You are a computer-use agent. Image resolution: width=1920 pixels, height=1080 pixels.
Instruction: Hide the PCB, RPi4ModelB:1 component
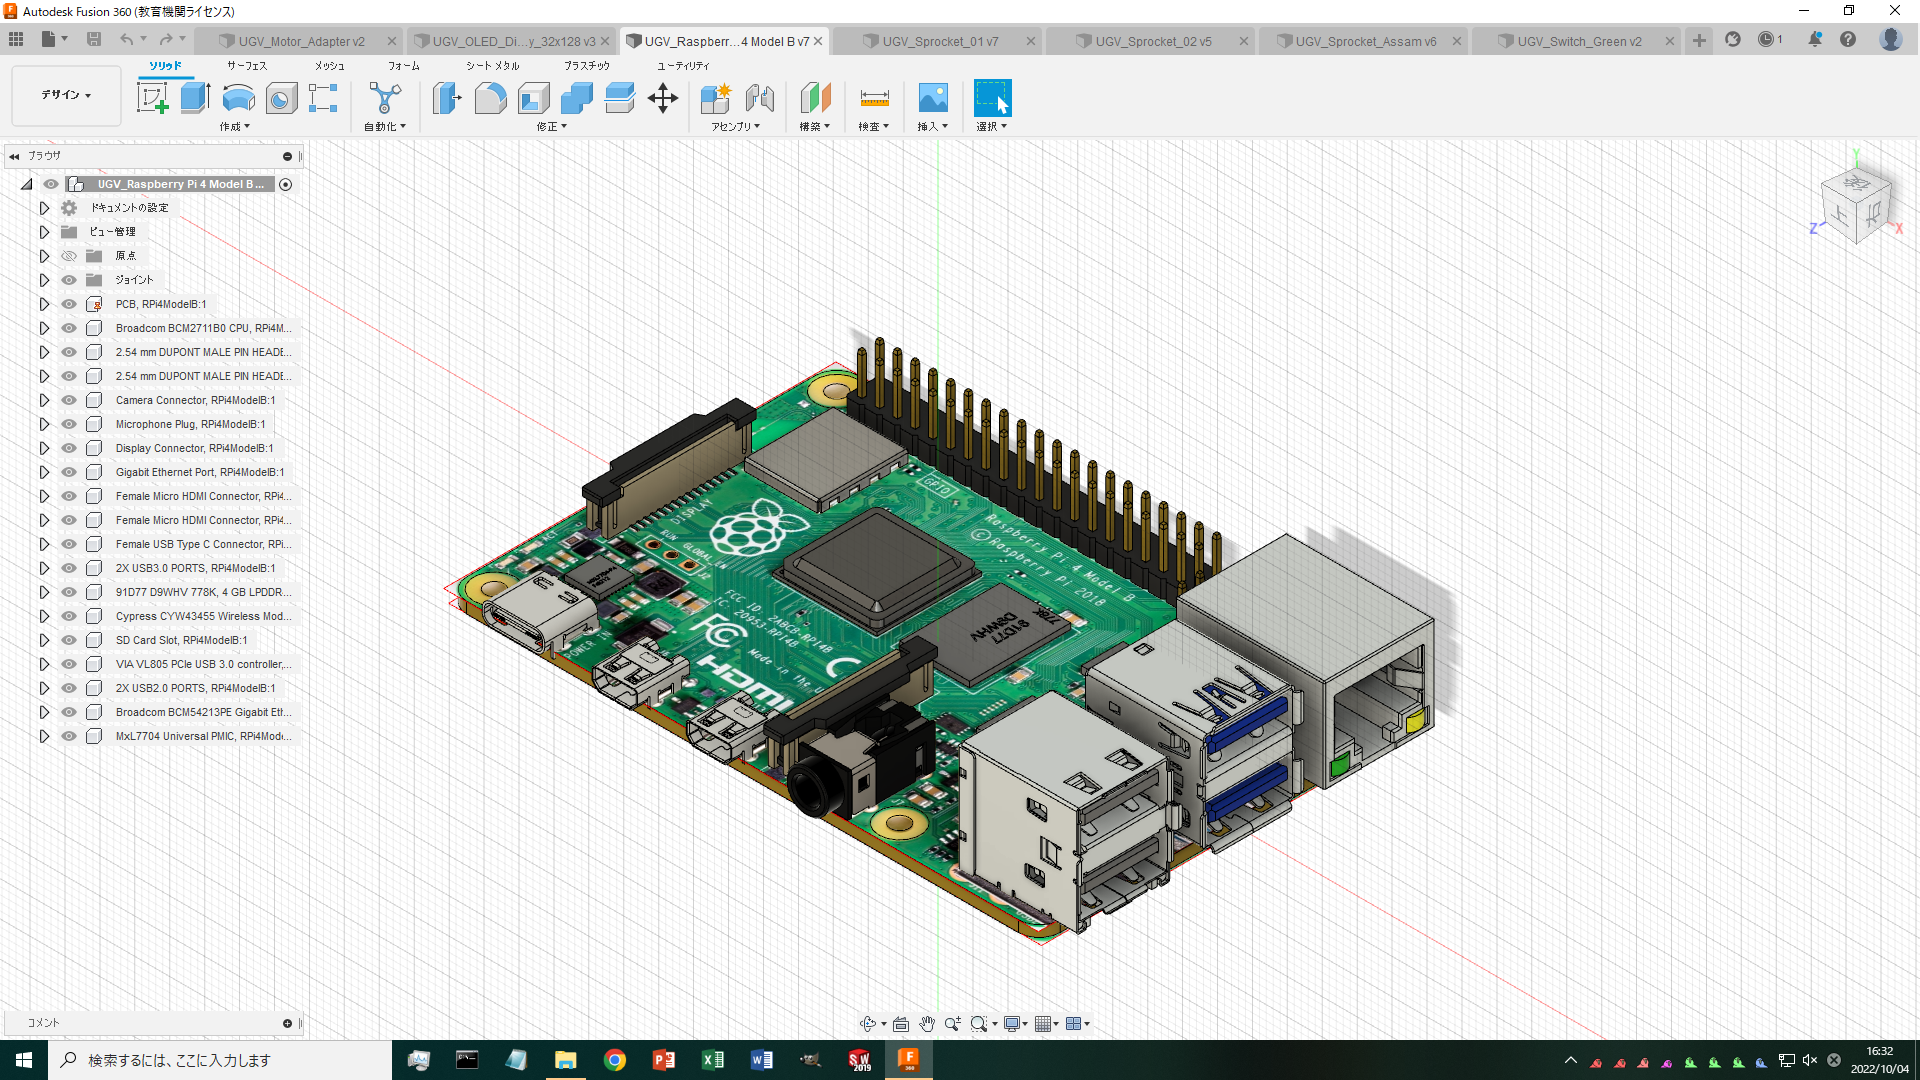(x=69, y=304)
